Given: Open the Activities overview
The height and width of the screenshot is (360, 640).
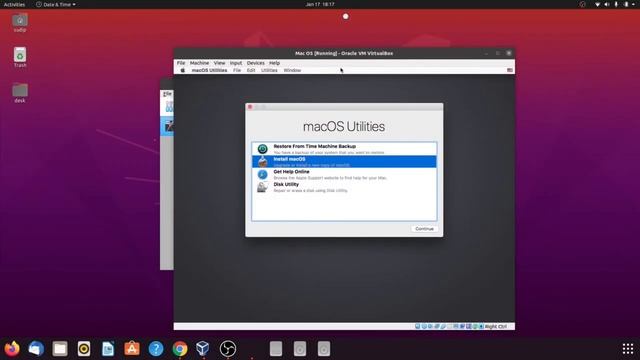Looking at the screenshot, I should pyautogui.click(x=14, y=4).
